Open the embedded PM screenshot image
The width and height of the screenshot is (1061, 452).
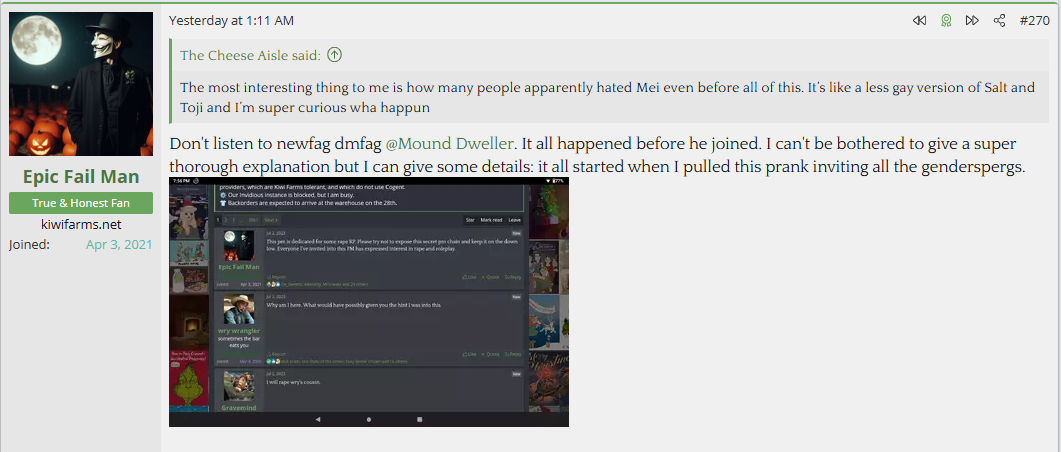[x=369, y=302]
